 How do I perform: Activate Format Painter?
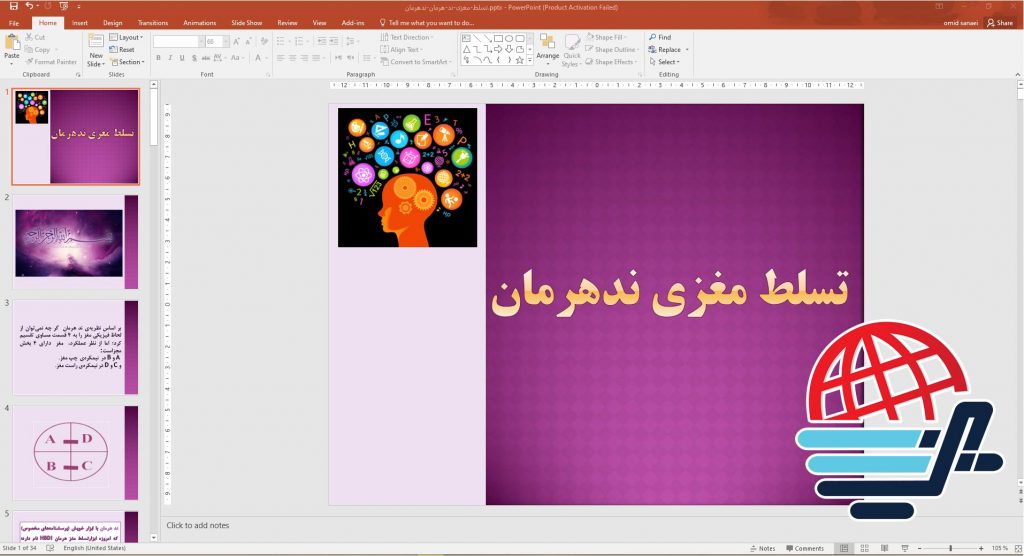51,62
